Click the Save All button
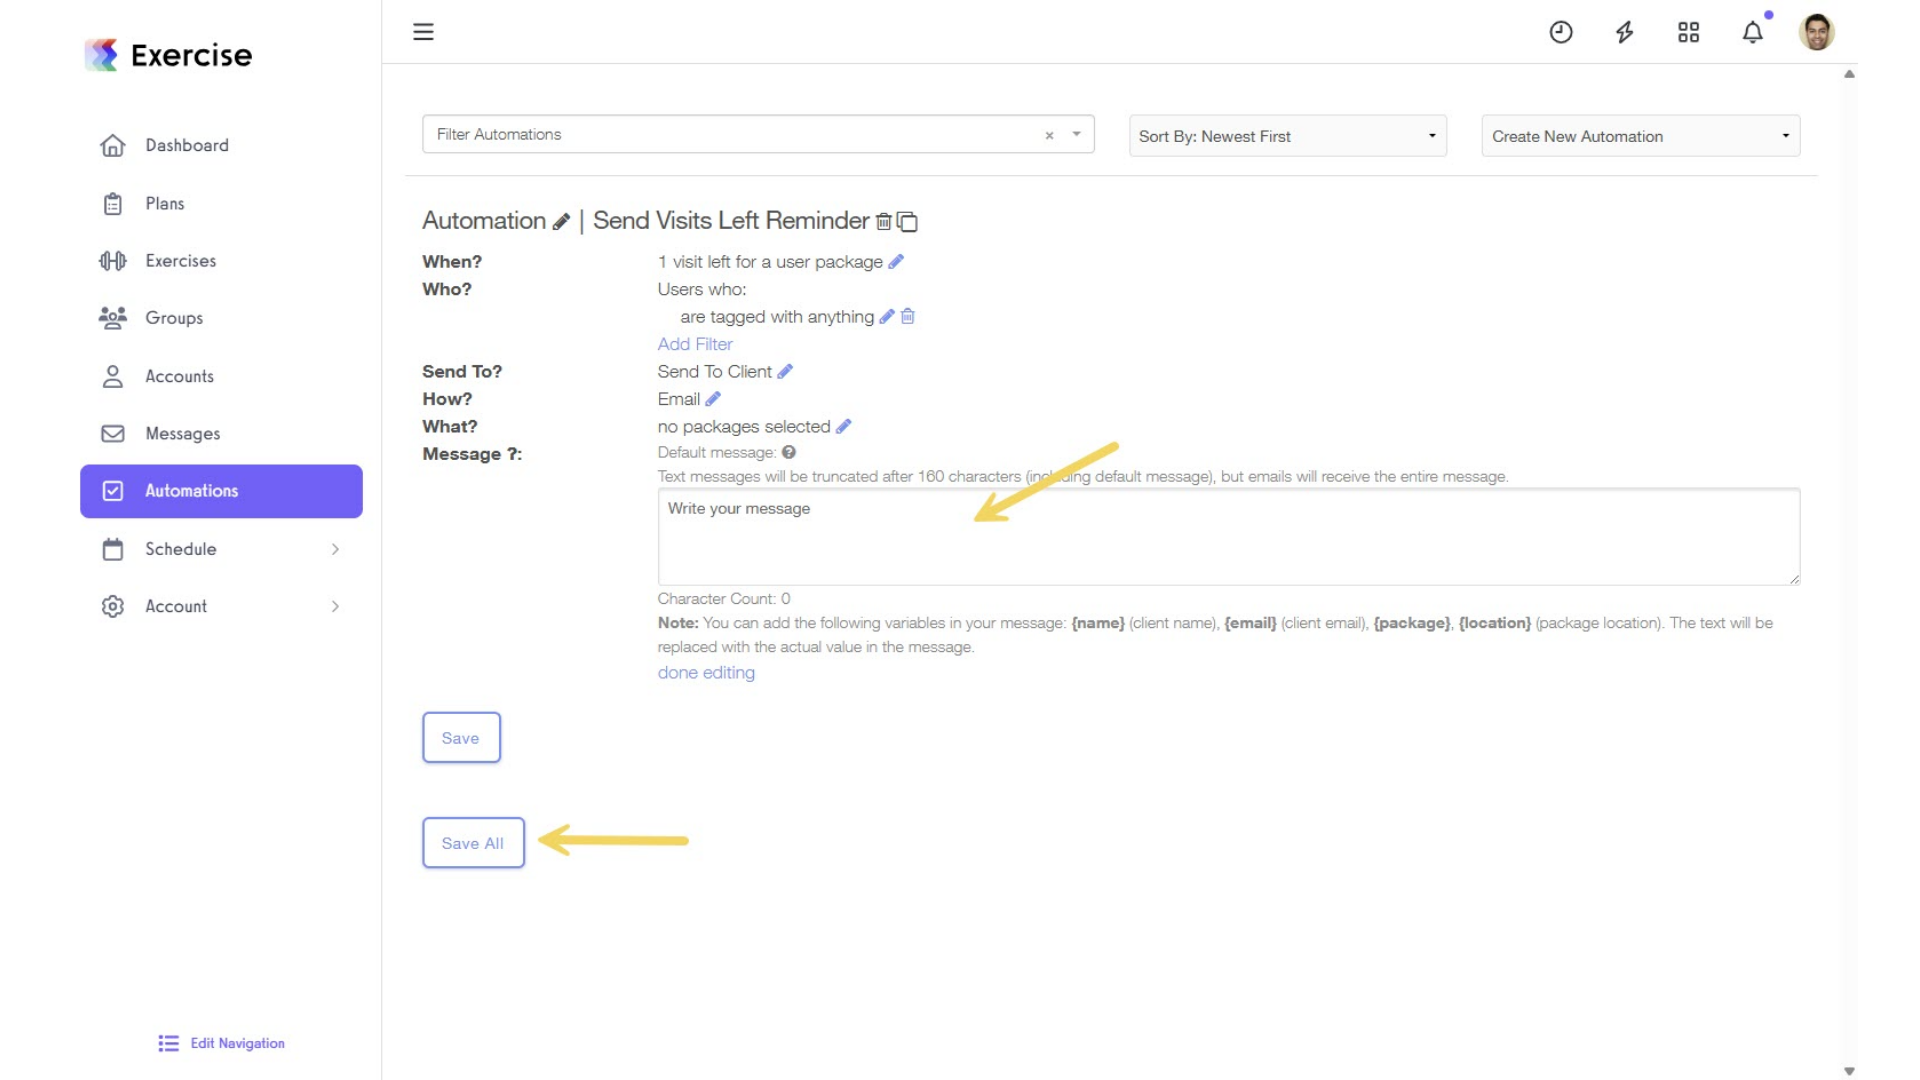The height and width of the screenshot is (1080, 1920). [473, 843]
